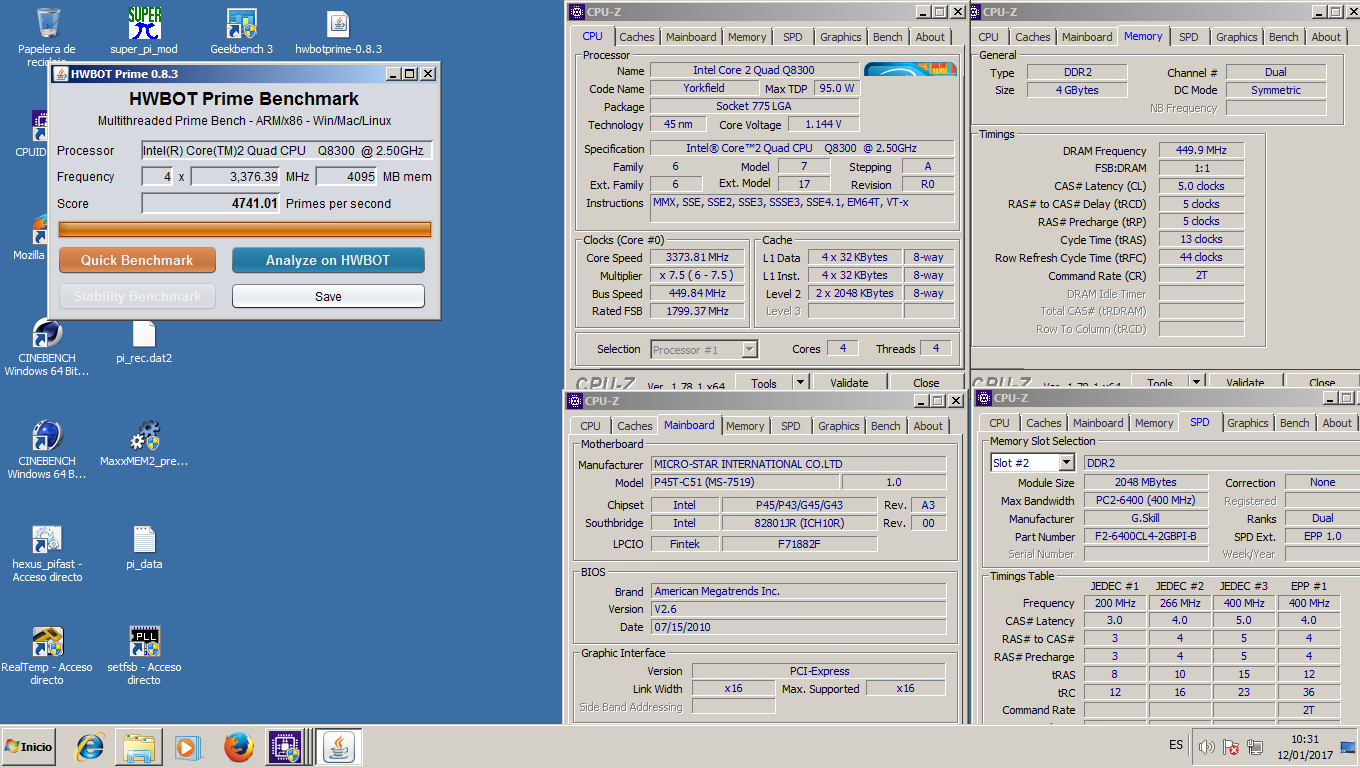
Task: Click the Show desktop strip at taskbar end
Action: [1350, 747]
